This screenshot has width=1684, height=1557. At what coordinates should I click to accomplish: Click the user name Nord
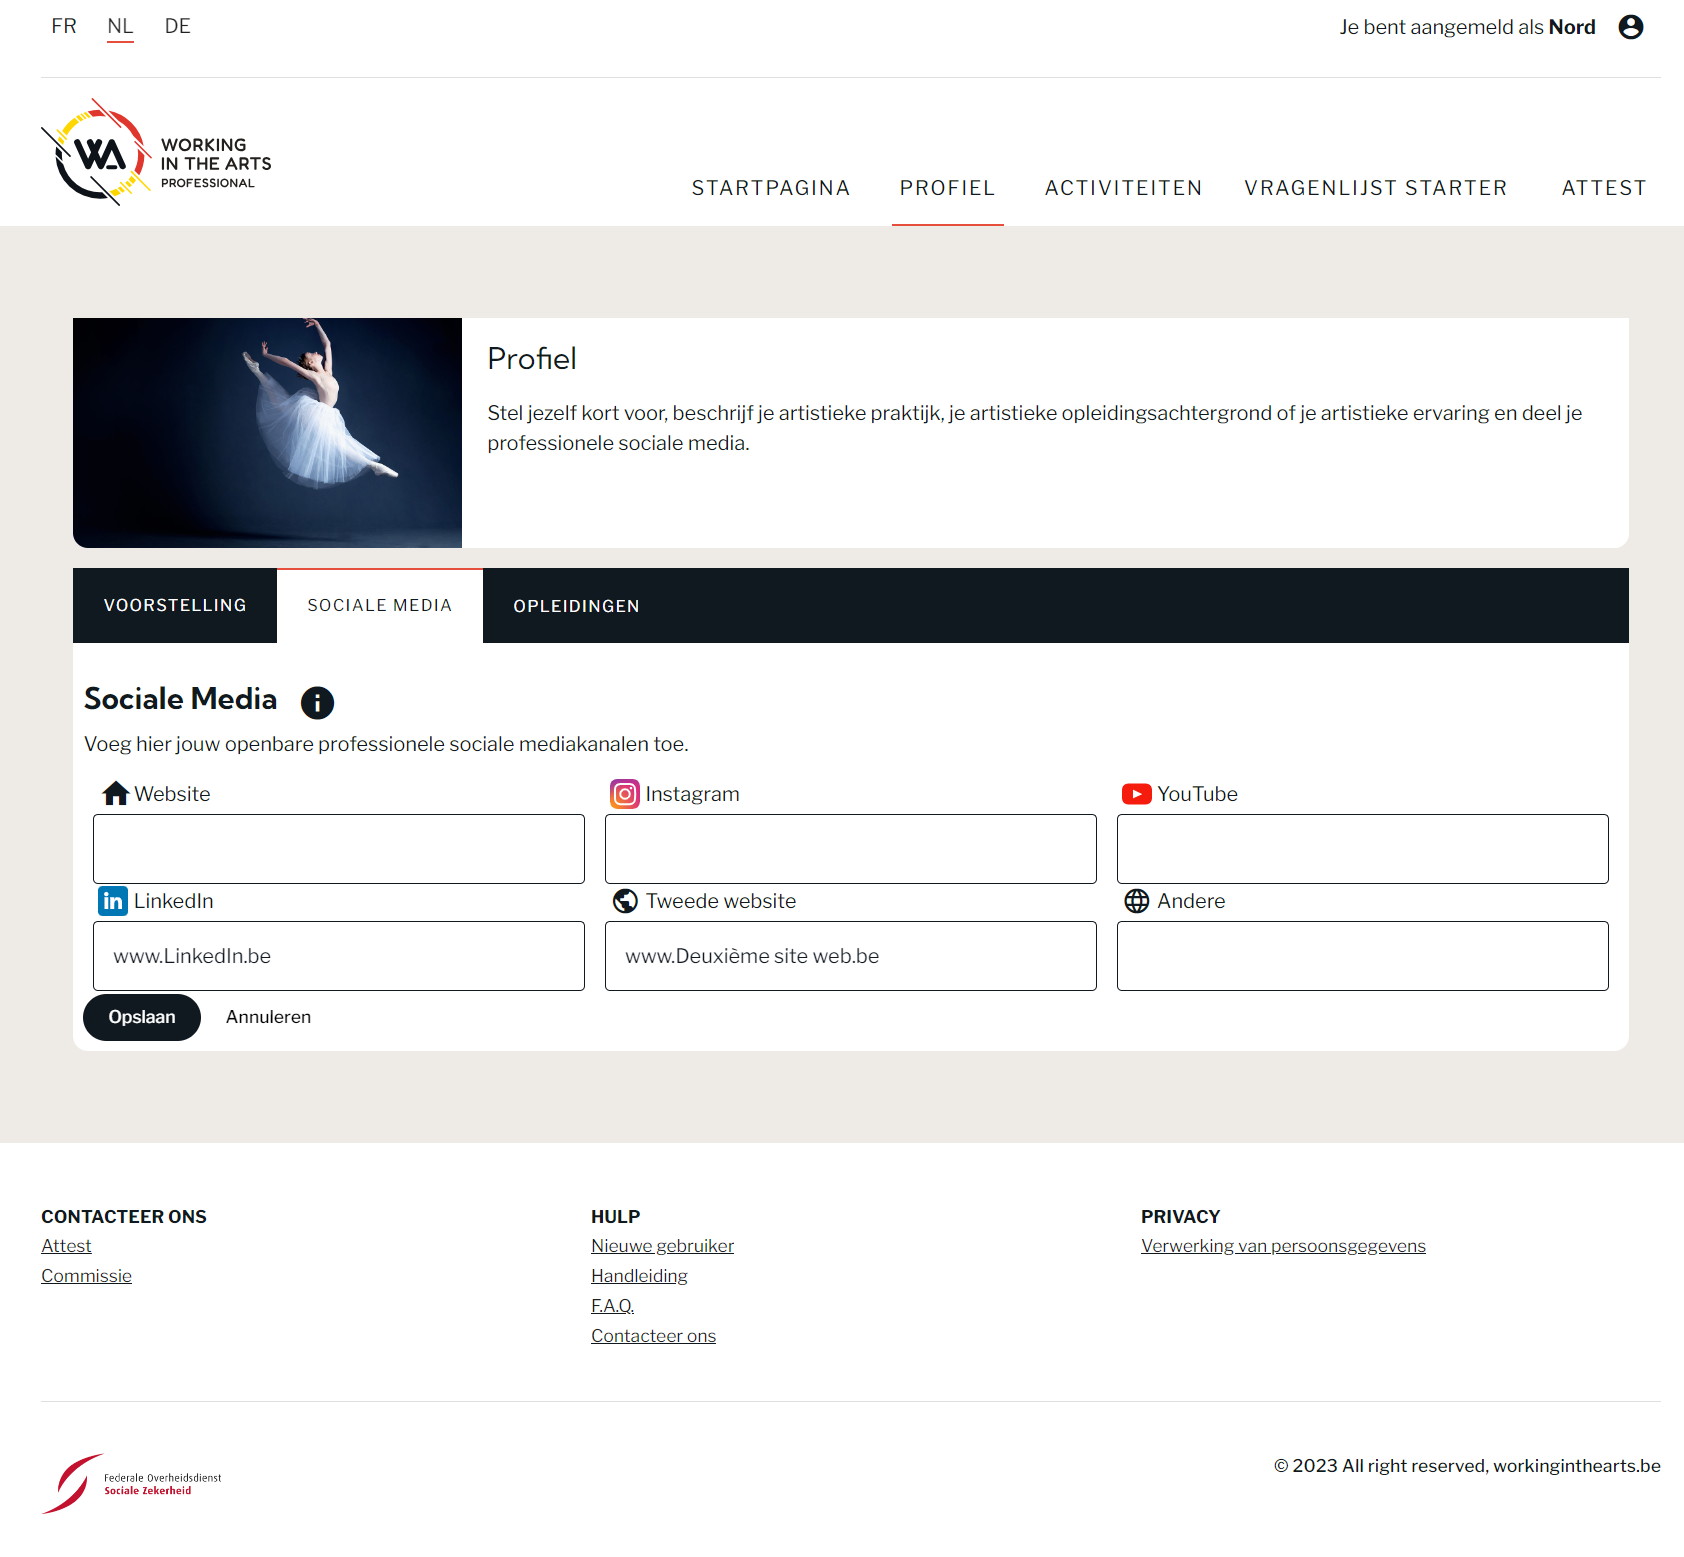pyautogui.click(x=1571, y=27)
